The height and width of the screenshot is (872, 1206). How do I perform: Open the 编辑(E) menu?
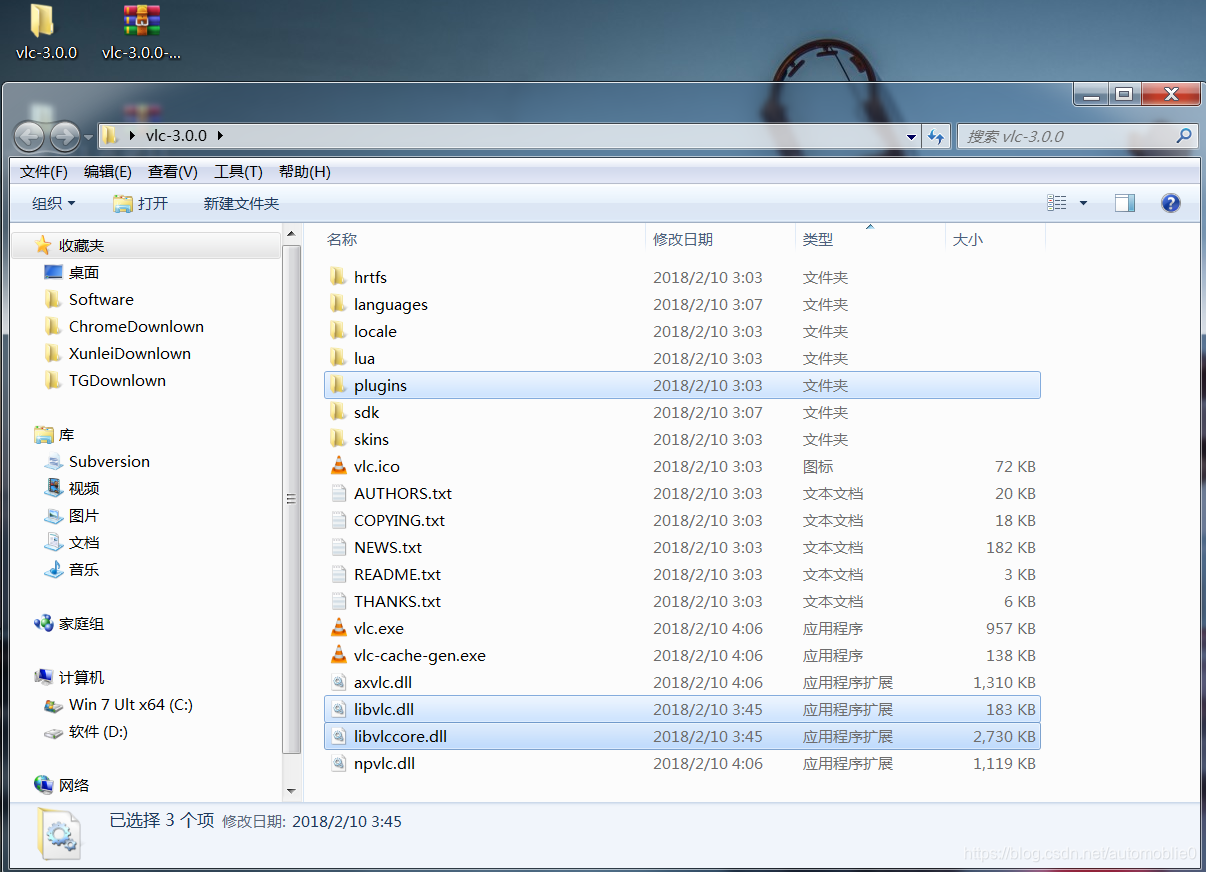point(108,172)
